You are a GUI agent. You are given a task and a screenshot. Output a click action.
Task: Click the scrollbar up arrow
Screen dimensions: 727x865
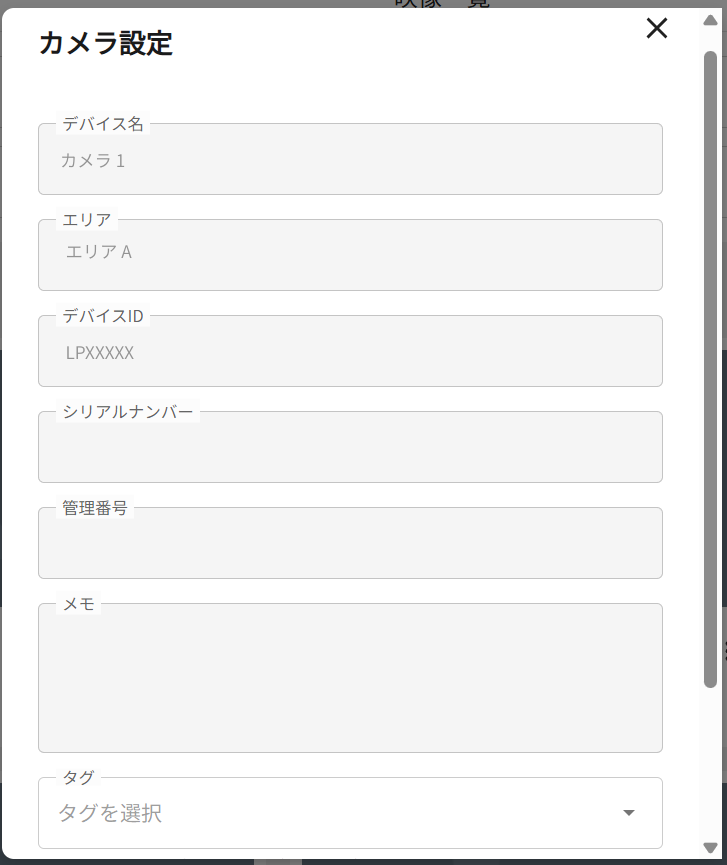pos(710,20)
